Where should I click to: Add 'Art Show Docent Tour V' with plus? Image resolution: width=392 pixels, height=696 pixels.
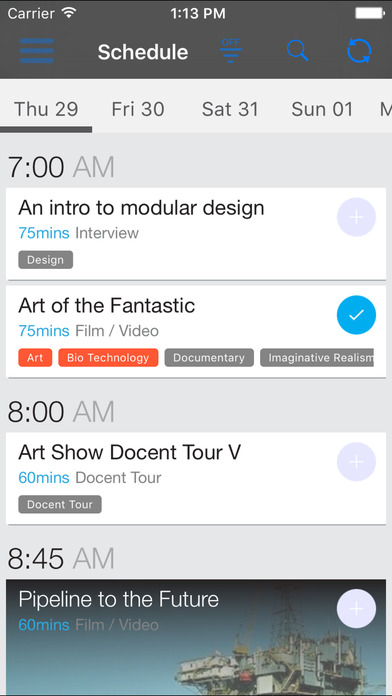[356, 462]
